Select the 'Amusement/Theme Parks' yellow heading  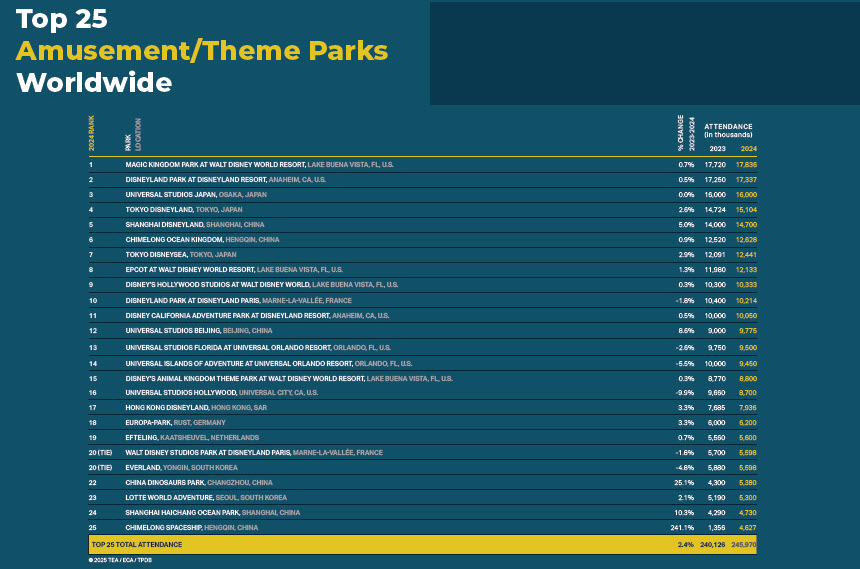[x=201, y=51]
